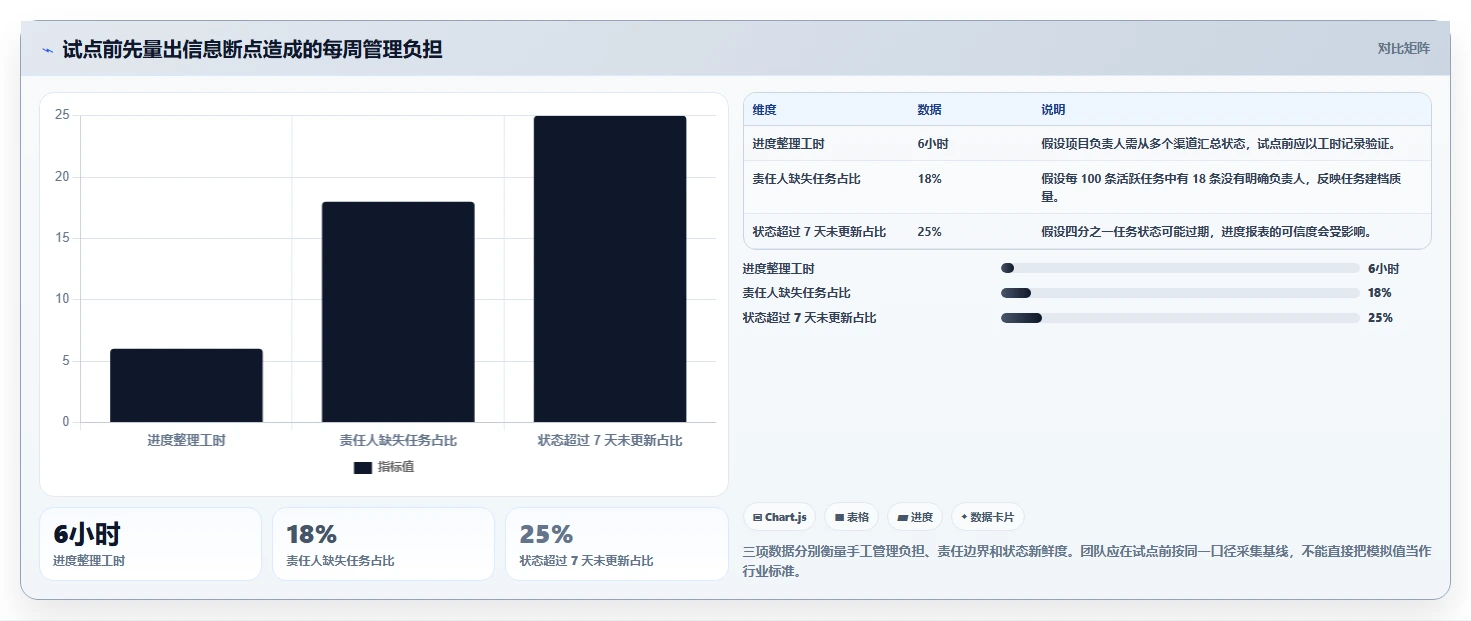Viewport: 1471px width, 621px height.
Task: Click description starting 假设每 100 条活跃任务
Action: coord(1221,188)
